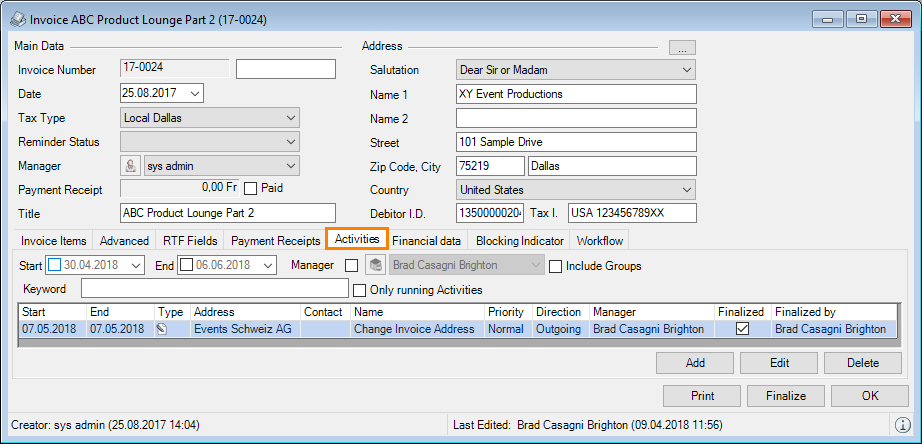Screen dimensions: 922x444
Task: Check Only running Activities option
Action: (361, 290)
